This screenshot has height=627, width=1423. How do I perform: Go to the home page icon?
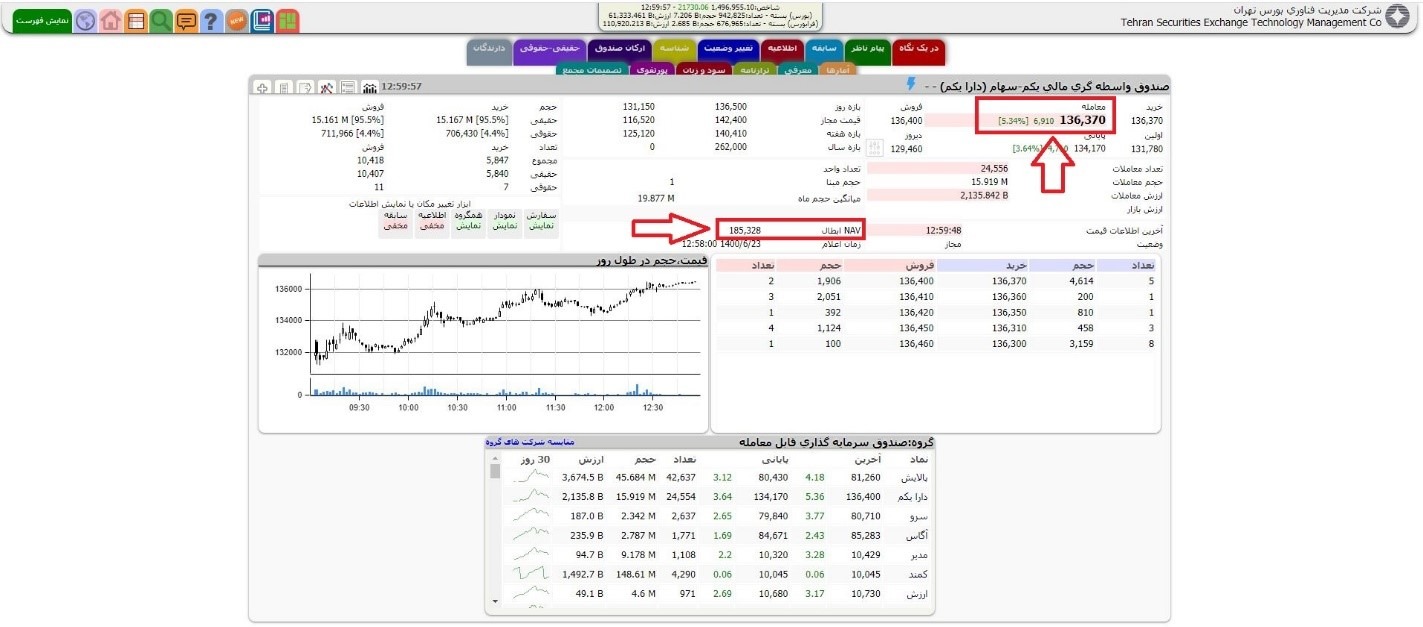point(111,20)
